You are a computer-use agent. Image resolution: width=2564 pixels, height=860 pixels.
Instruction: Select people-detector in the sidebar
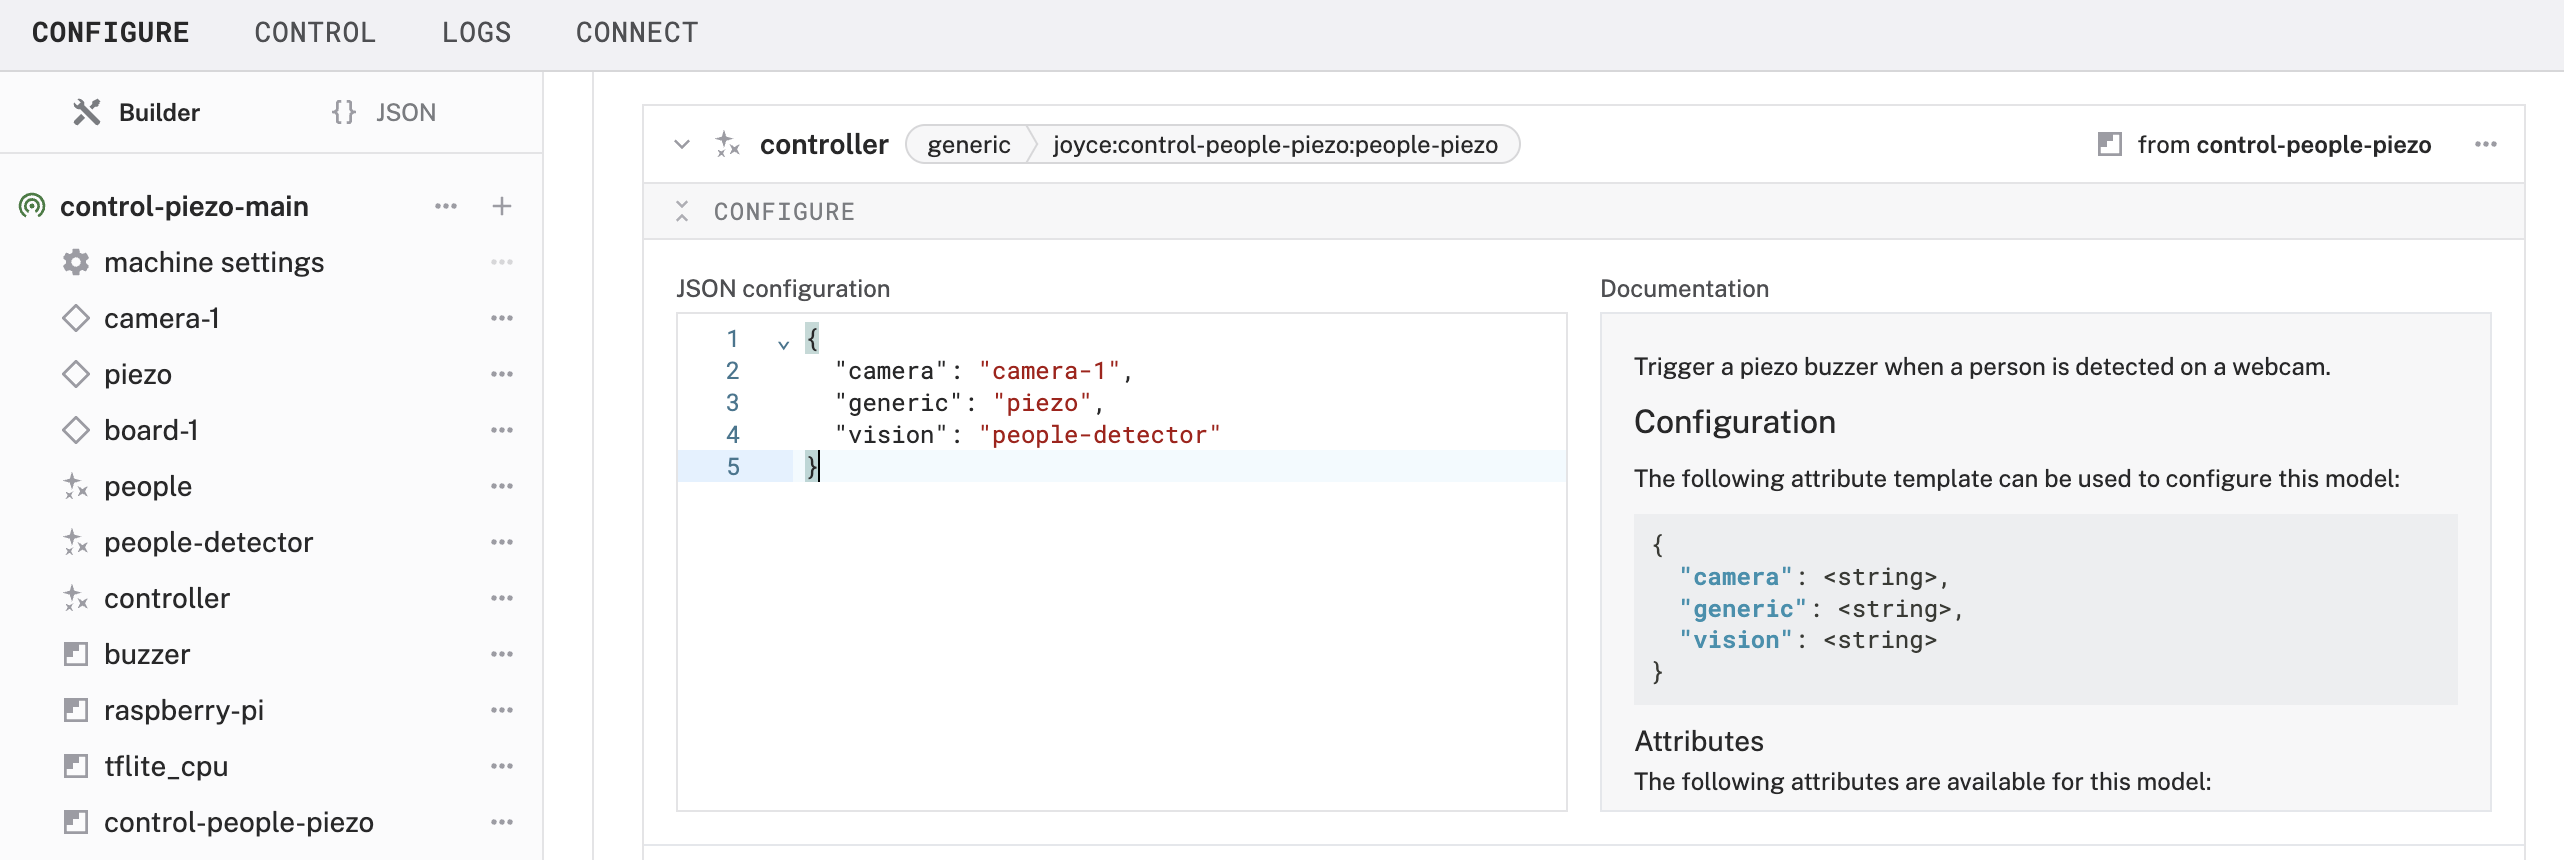tap(208, 542)
